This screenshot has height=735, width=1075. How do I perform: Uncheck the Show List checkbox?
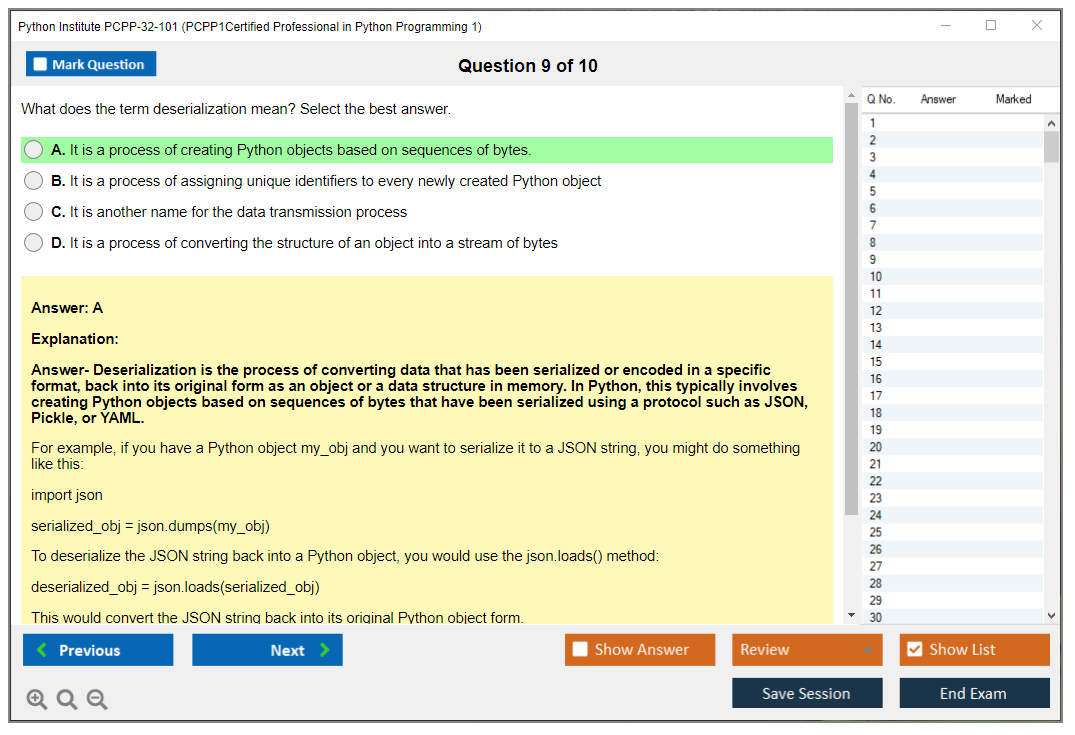[914, 650]
